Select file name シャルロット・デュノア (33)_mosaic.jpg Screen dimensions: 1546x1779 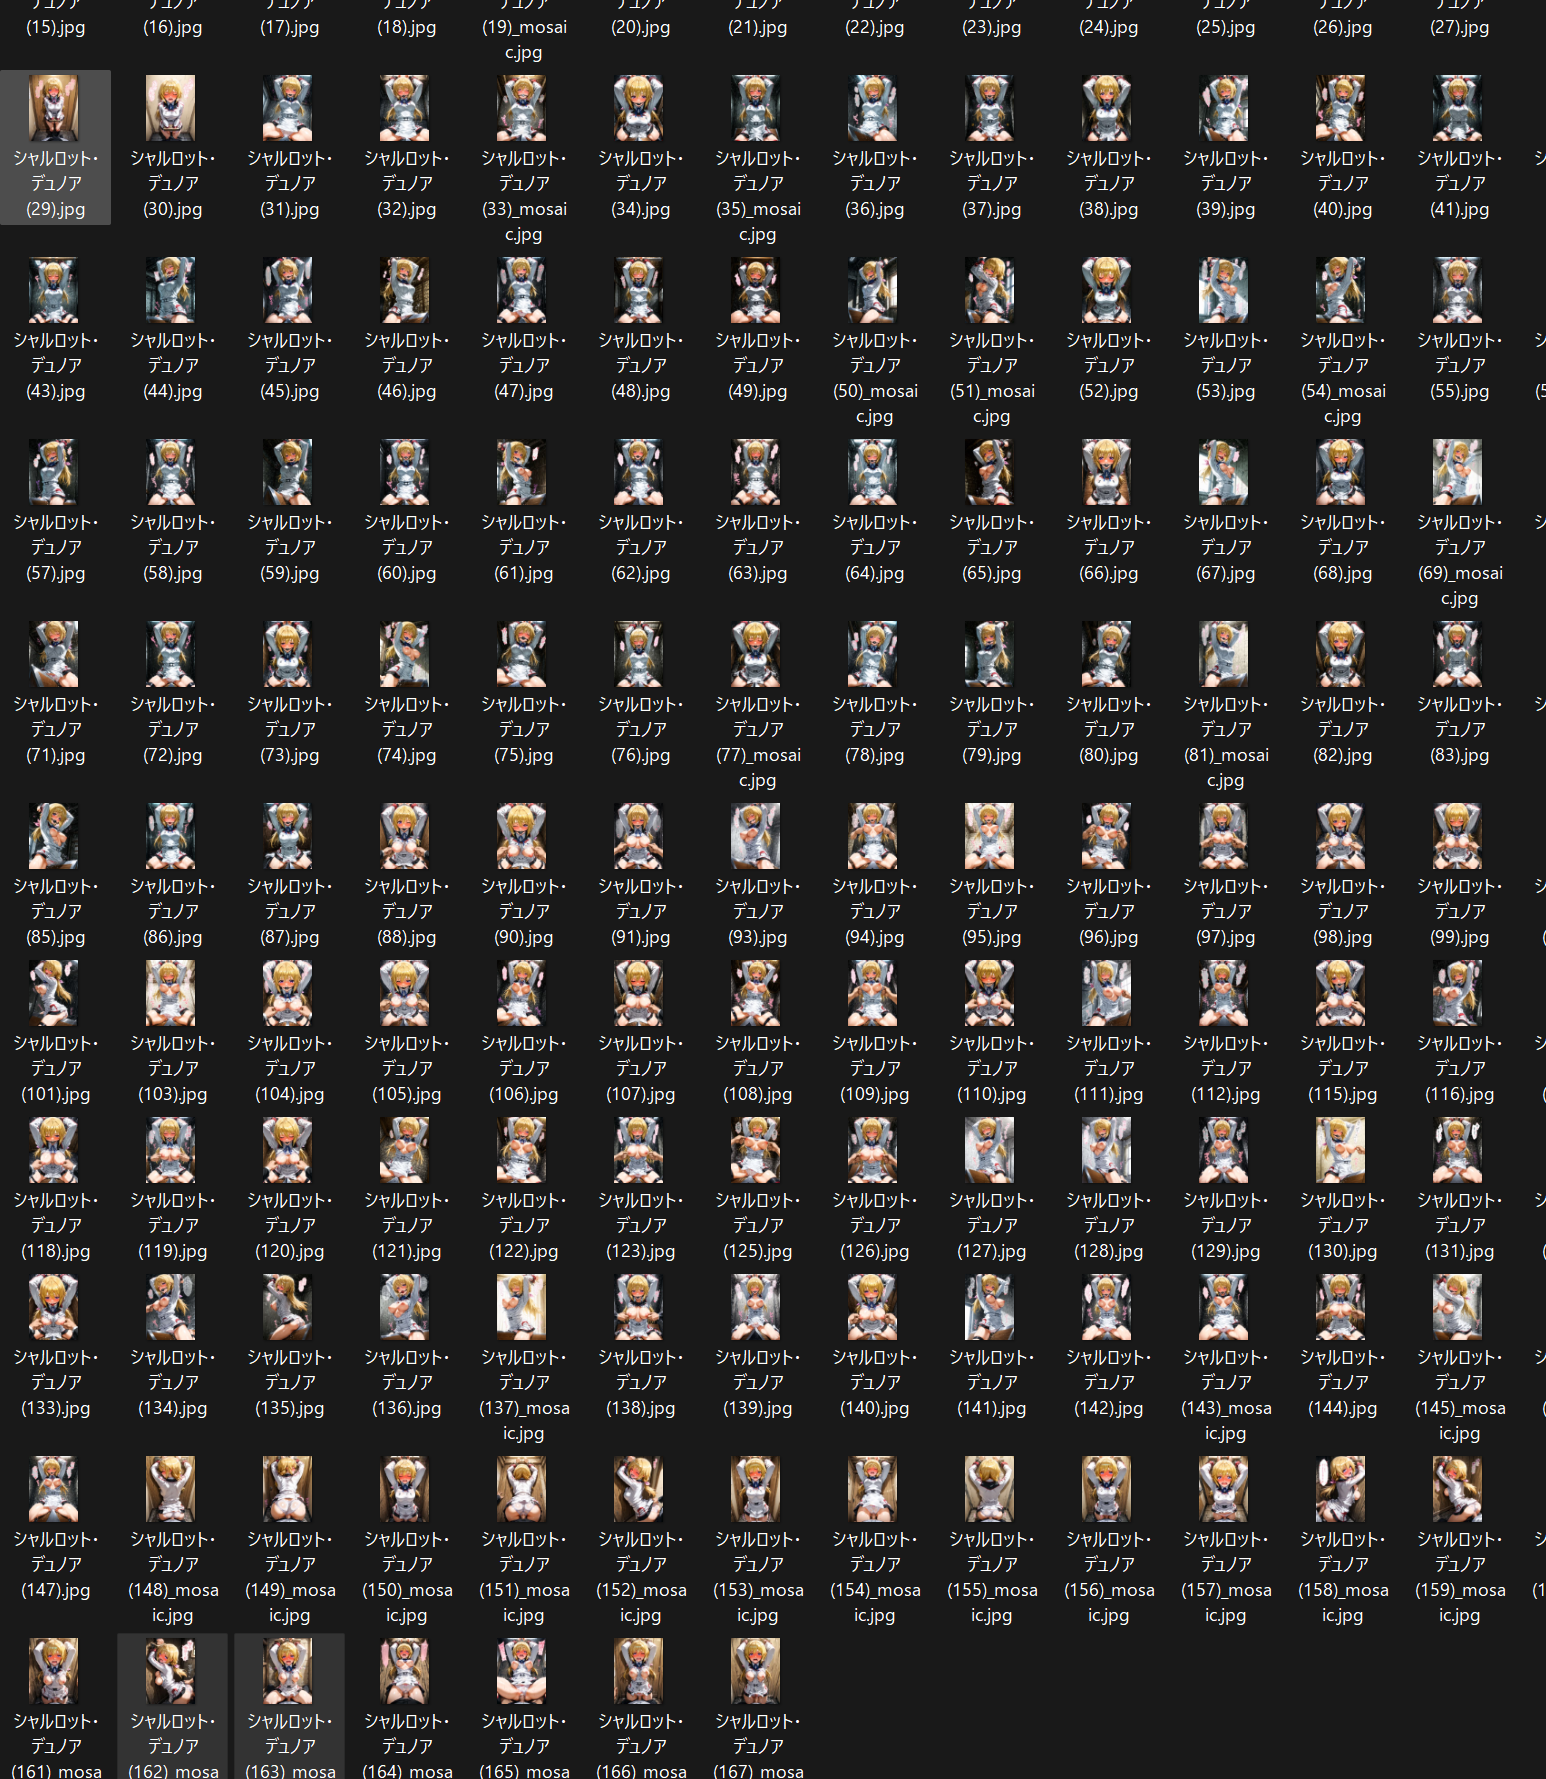(x=524, y=197)
